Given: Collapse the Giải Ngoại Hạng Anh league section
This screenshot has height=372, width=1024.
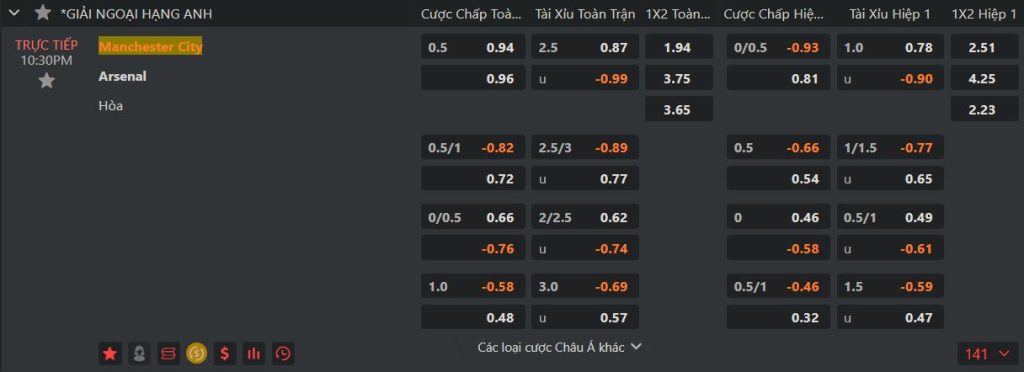Looking at the screenshot, I should click(15, 13).
